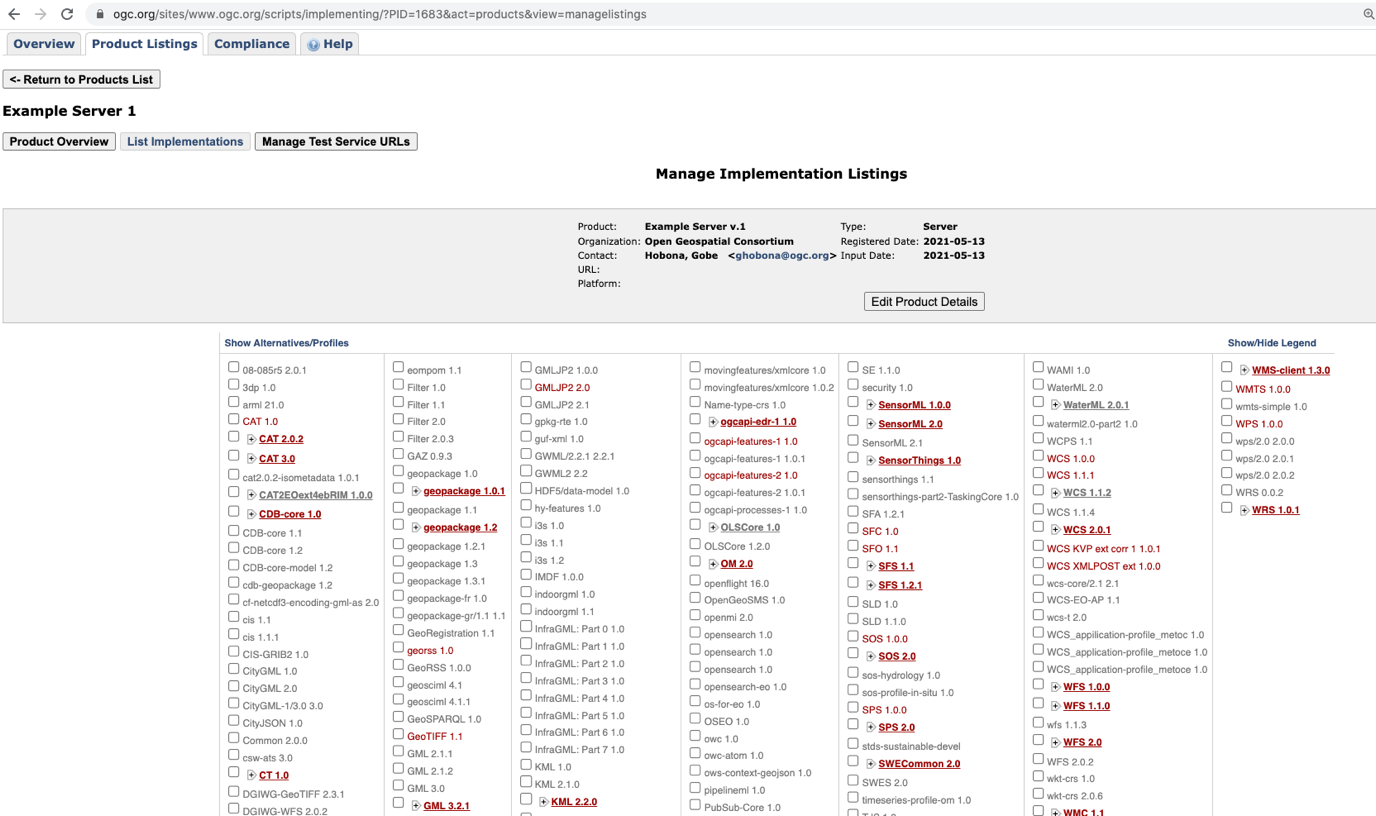Screen dimensions: 1376x816
Task: Tick the movingfeatures/xmlcore 1.0 checkbox
Action: (x=695, y=367)
